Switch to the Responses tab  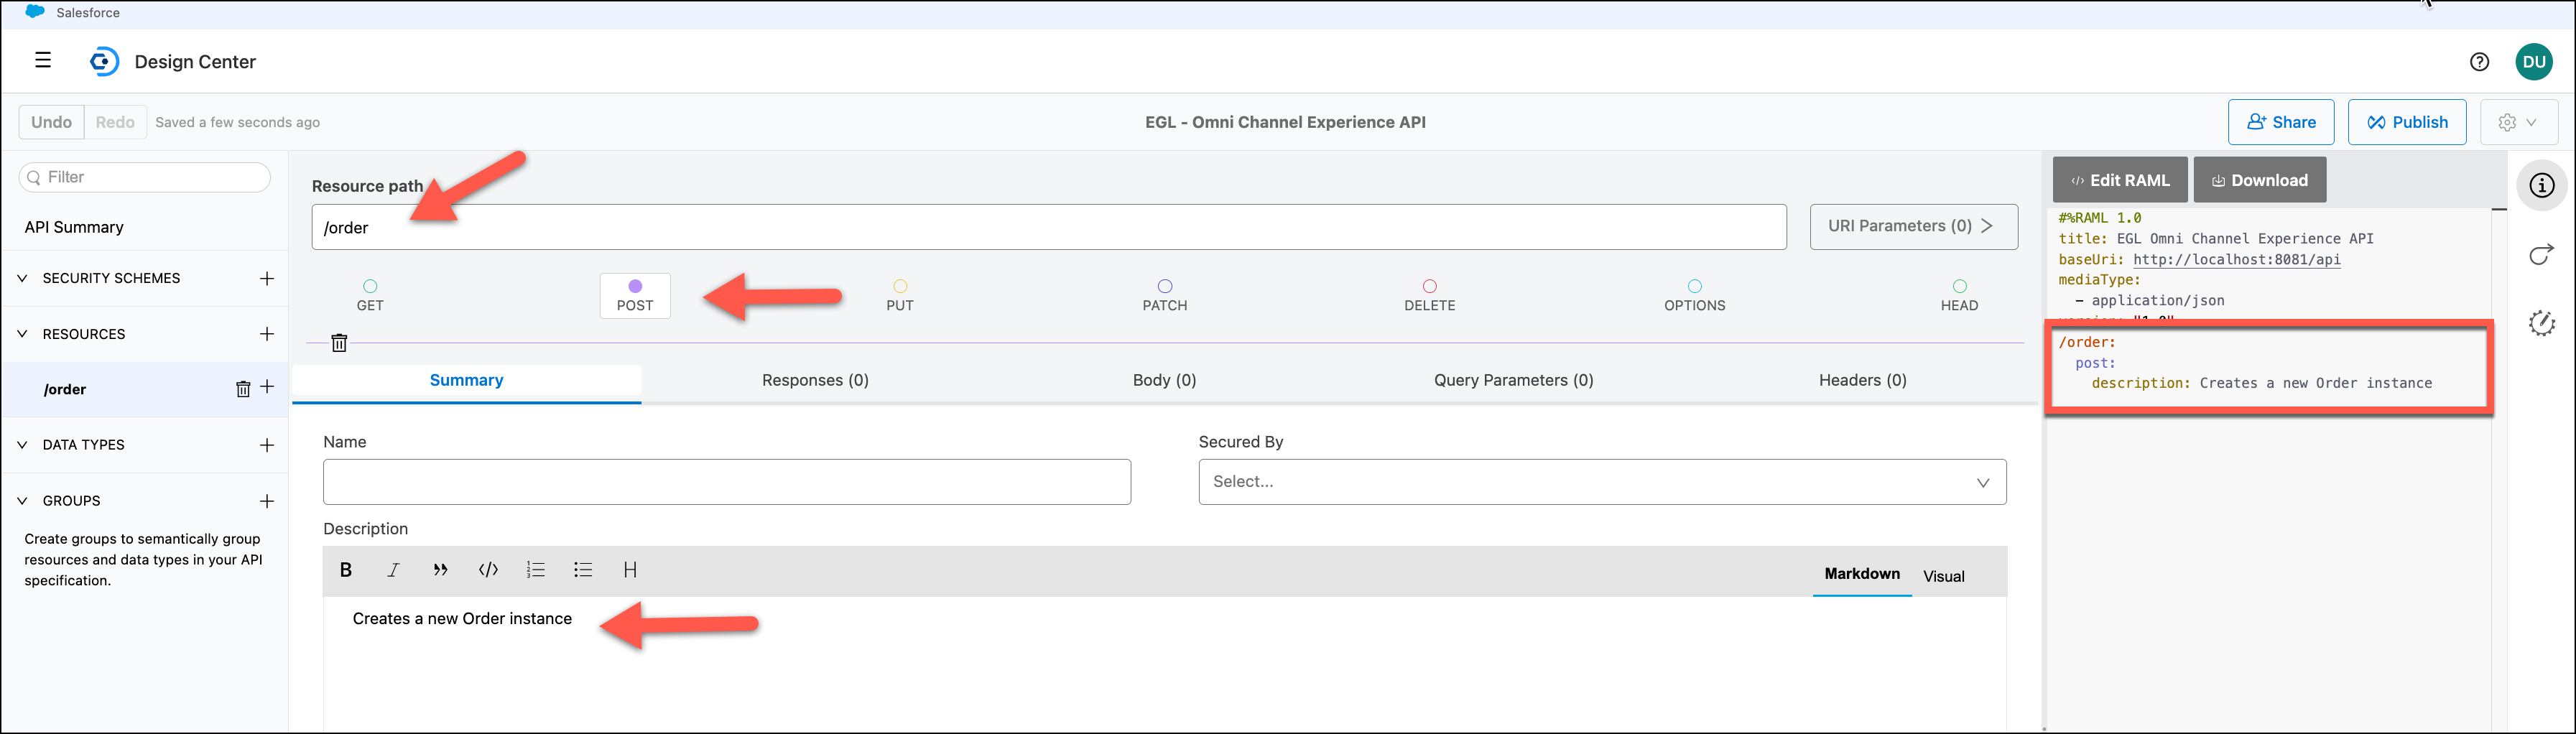(x=815, y=380)
